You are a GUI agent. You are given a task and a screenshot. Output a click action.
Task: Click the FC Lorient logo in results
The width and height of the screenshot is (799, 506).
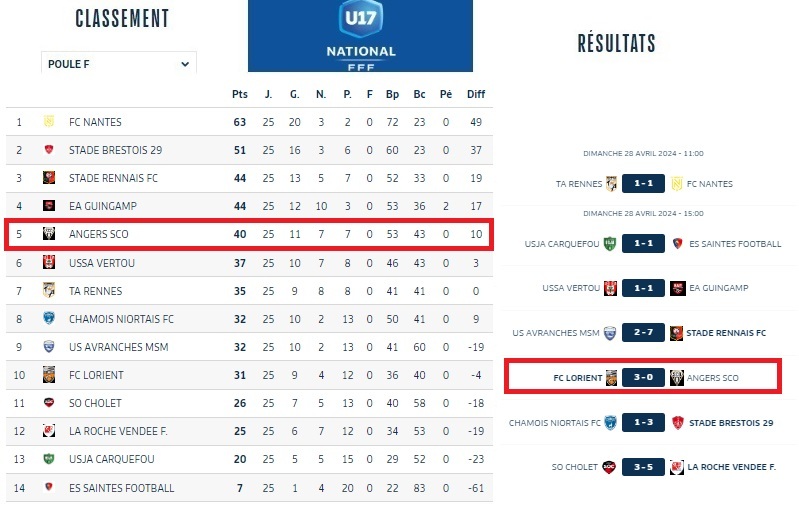coord(611,377)
